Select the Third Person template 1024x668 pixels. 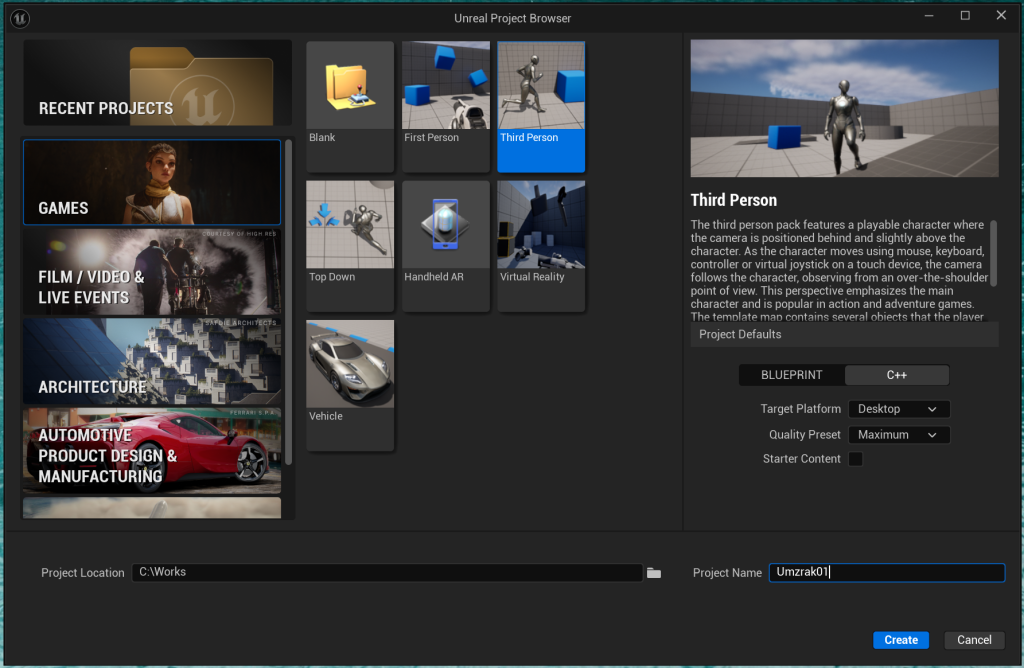541,106
